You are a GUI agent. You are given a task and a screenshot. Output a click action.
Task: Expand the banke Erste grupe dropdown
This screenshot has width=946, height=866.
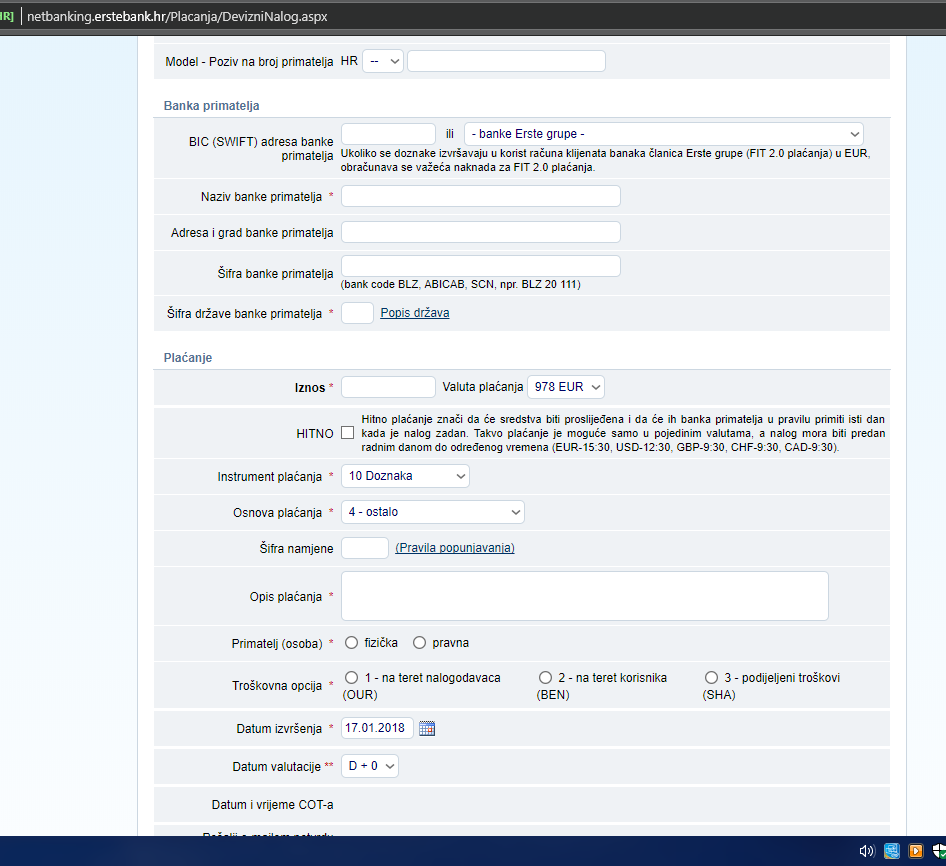click(x=664, y=134)
